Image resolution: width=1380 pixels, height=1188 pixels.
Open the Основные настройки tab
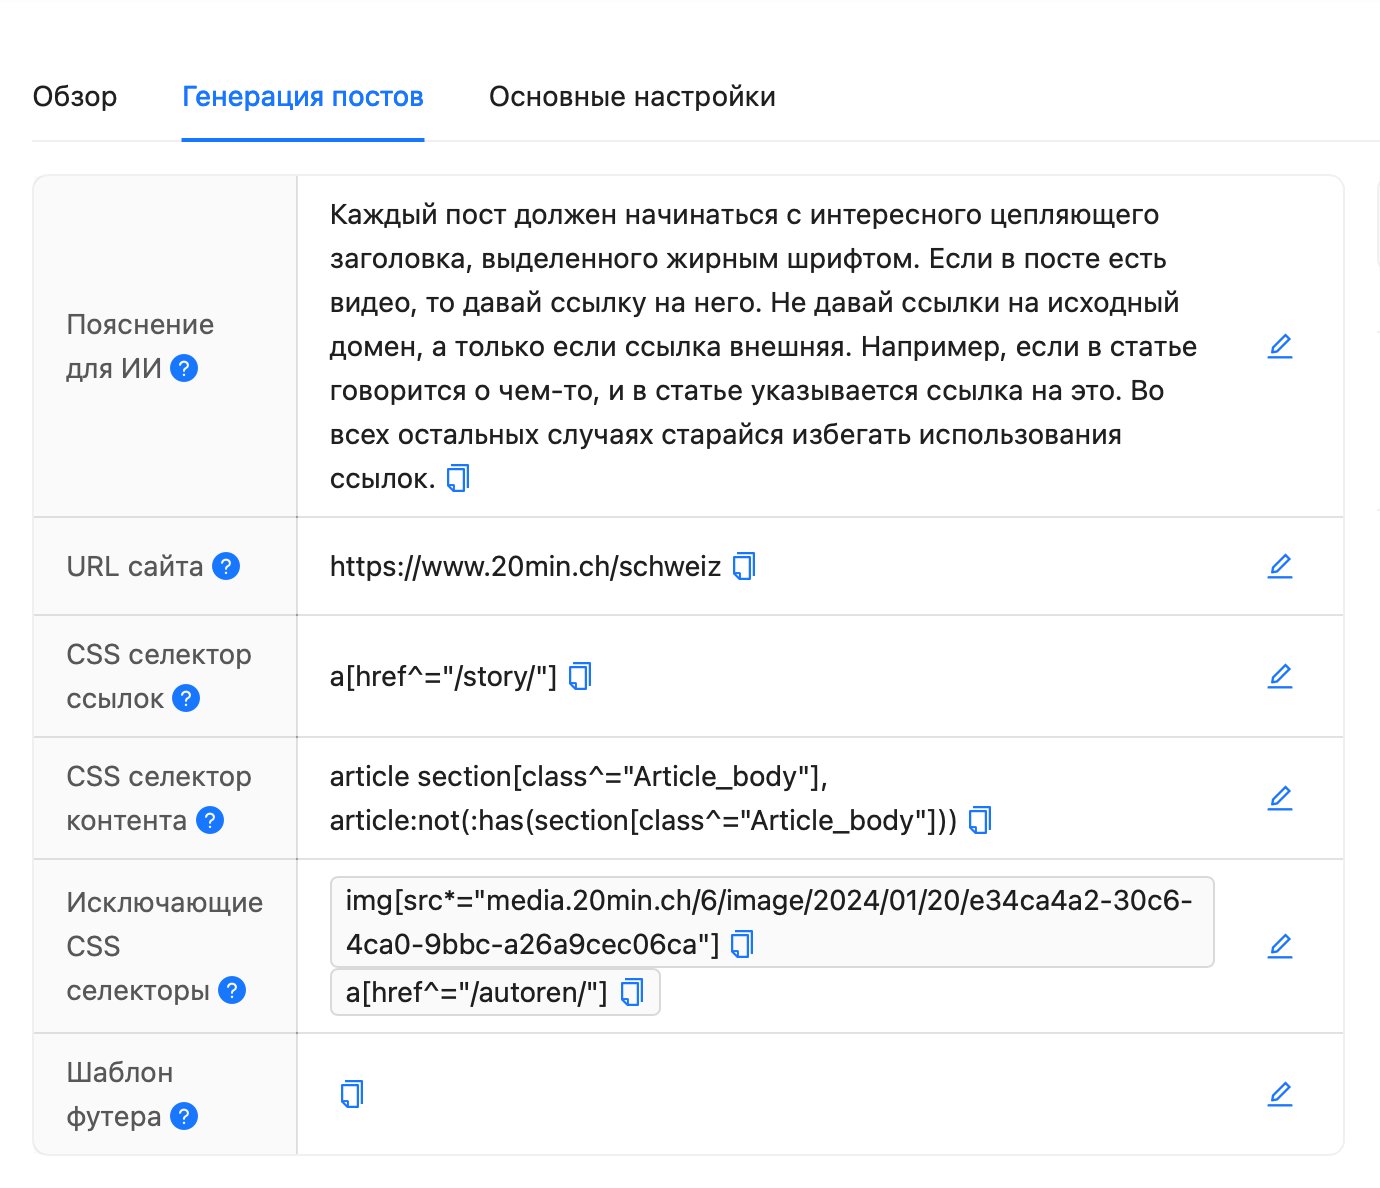pyautogui.click(x=632, y=97)
